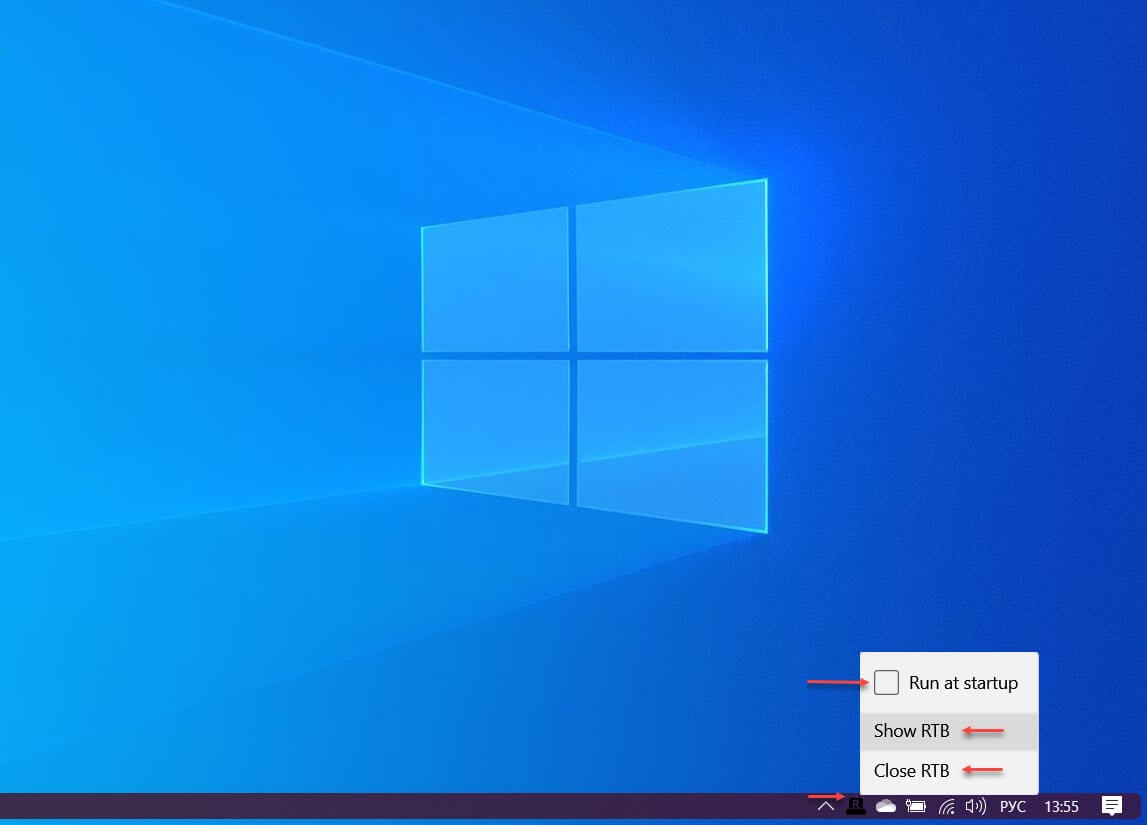The height and width of the screenshot is (825, 1147).
Task: Select Show RTB menu entry
Action: pyautogui.click(x=949, y=731)
